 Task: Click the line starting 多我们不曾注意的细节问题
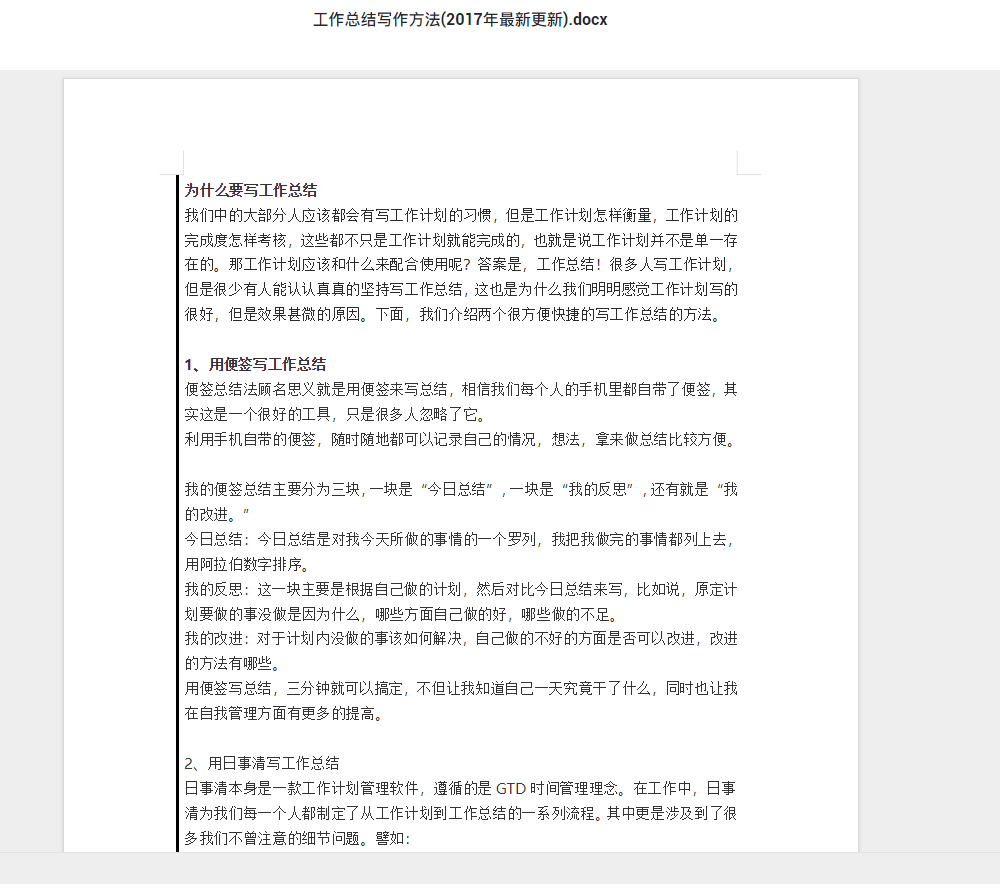297,838
